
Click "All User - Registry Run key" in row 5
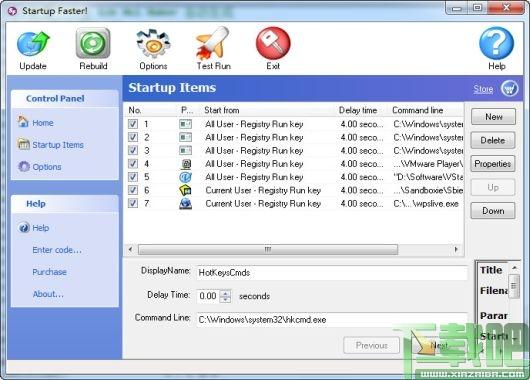tap(254, 177)
